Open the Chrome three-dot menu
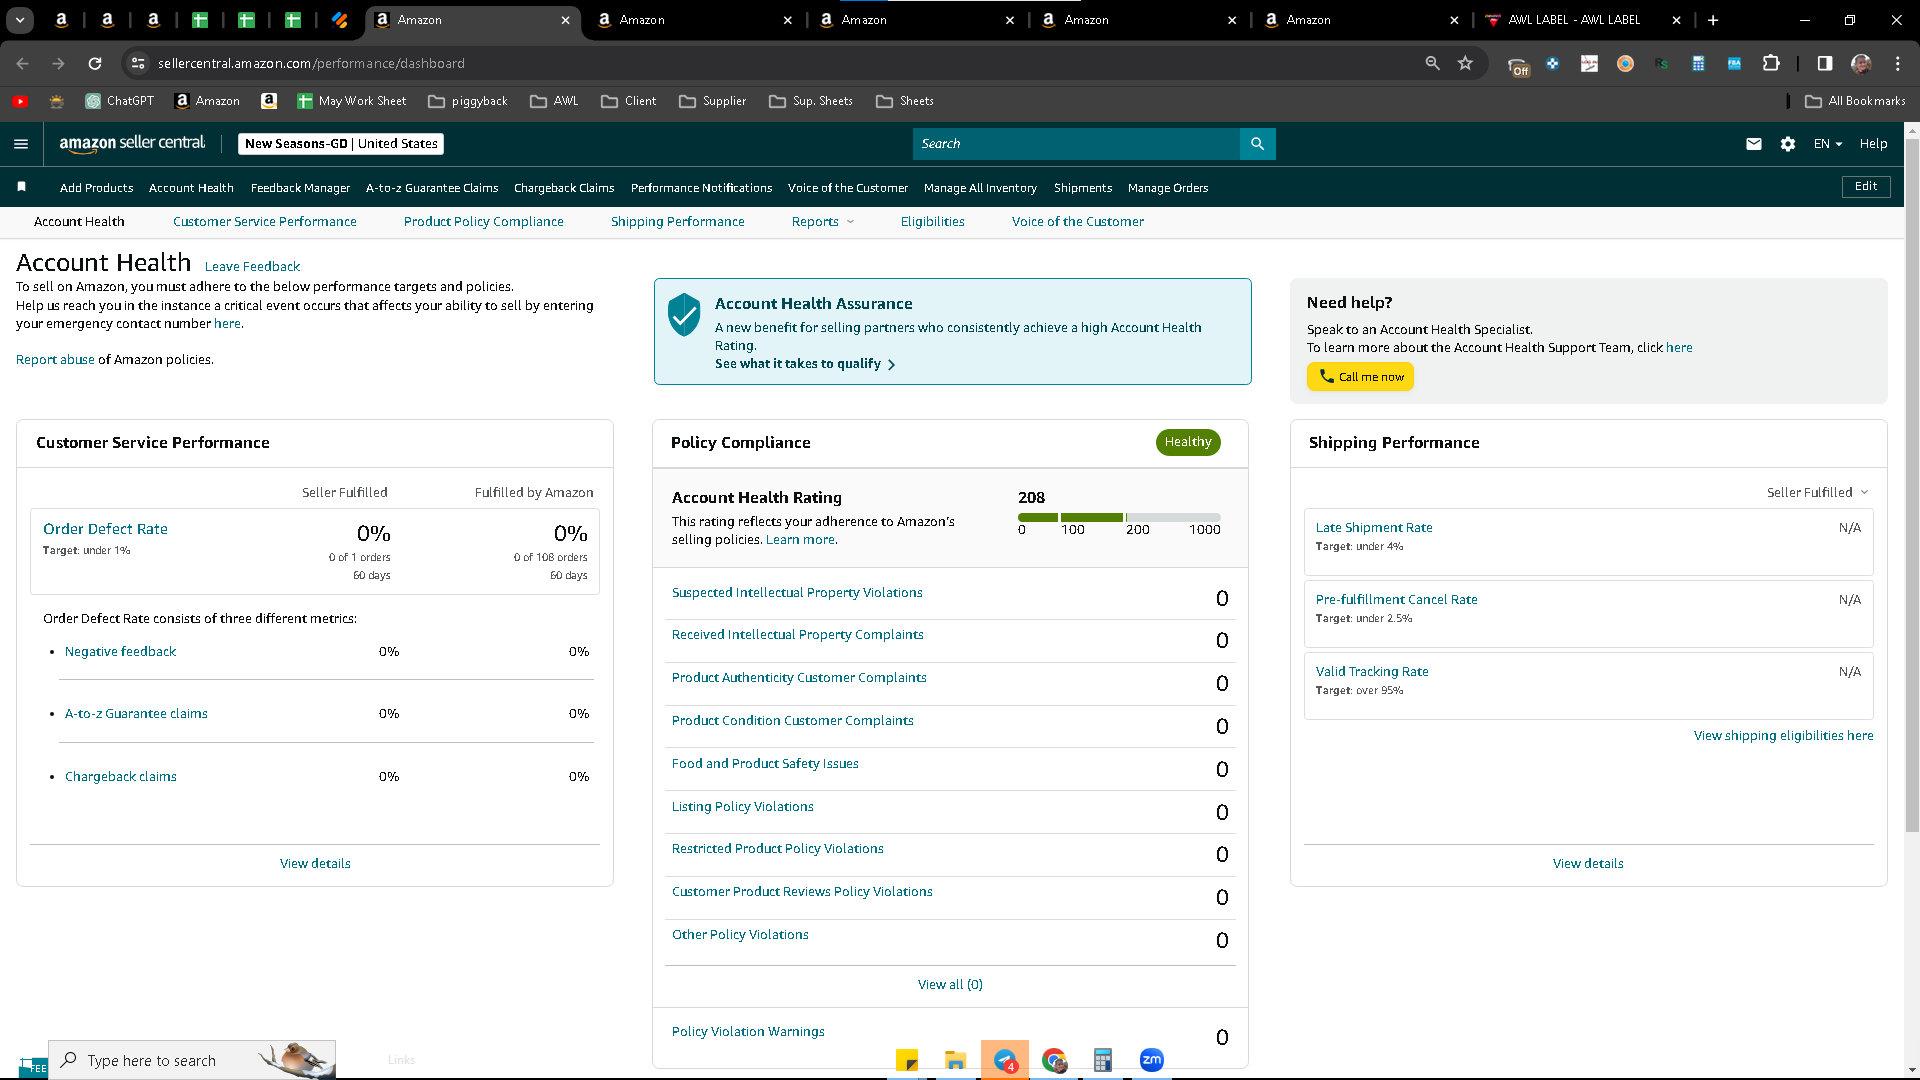The height and width of the screenshot is (1080, 1920). point(1897,63)
